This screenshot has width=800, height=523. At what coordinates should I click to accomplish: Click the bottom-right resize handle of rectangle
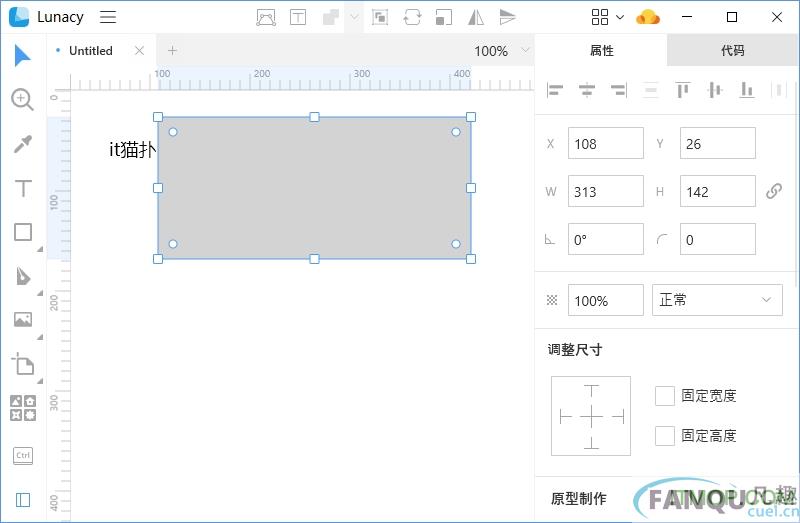[471, 259]
